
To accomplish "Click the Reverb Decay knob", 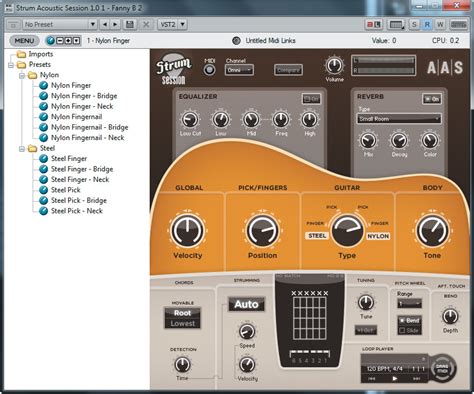I will coord(399,141).
